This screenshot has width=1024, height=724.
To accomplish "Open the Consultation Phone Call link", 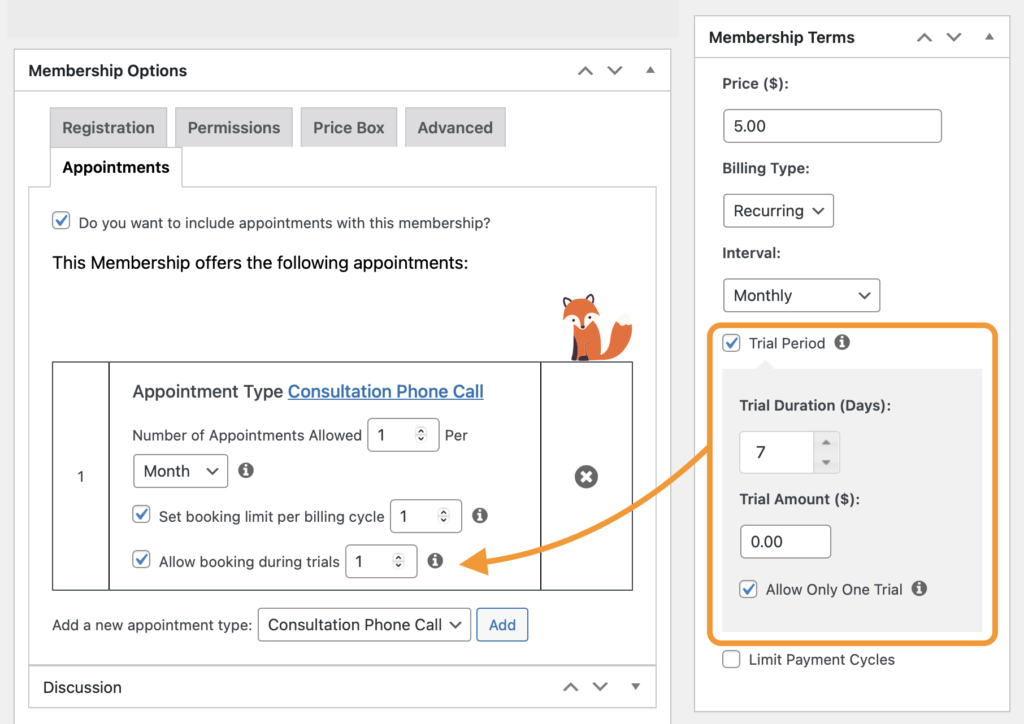I will (385, 391).
